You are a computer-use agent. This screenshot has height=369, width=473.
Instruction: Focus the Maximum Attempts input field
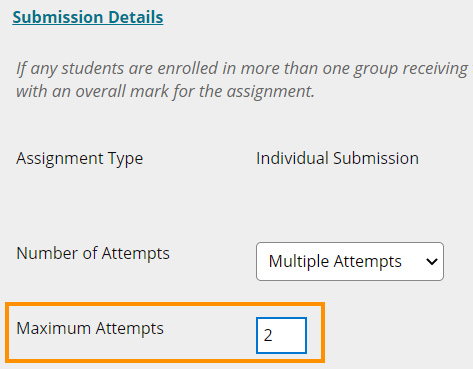[x=281, y=335]
